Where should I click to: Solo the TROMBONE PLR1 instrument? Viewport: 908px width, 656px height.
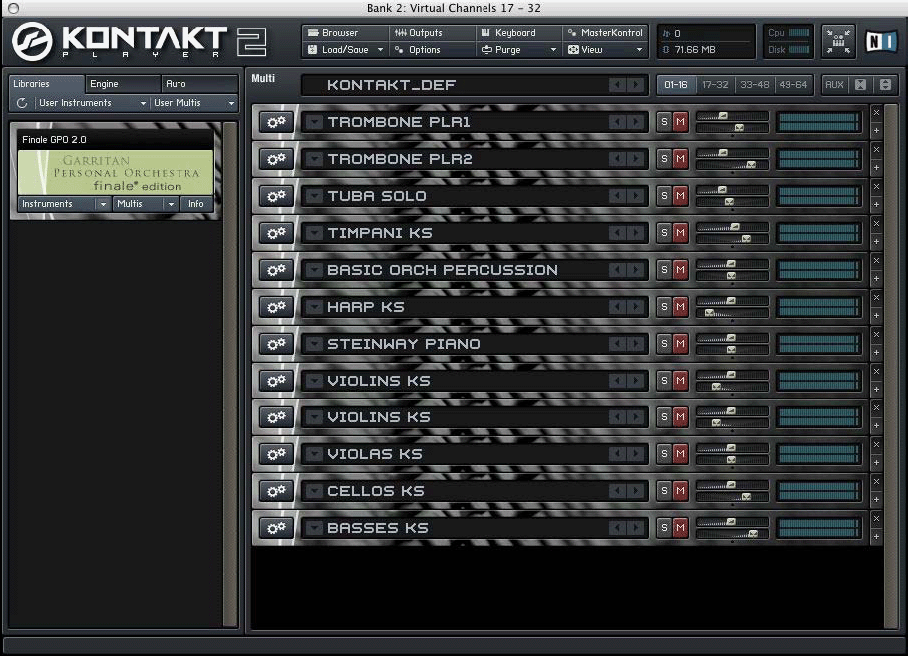[x=664, y=122]
